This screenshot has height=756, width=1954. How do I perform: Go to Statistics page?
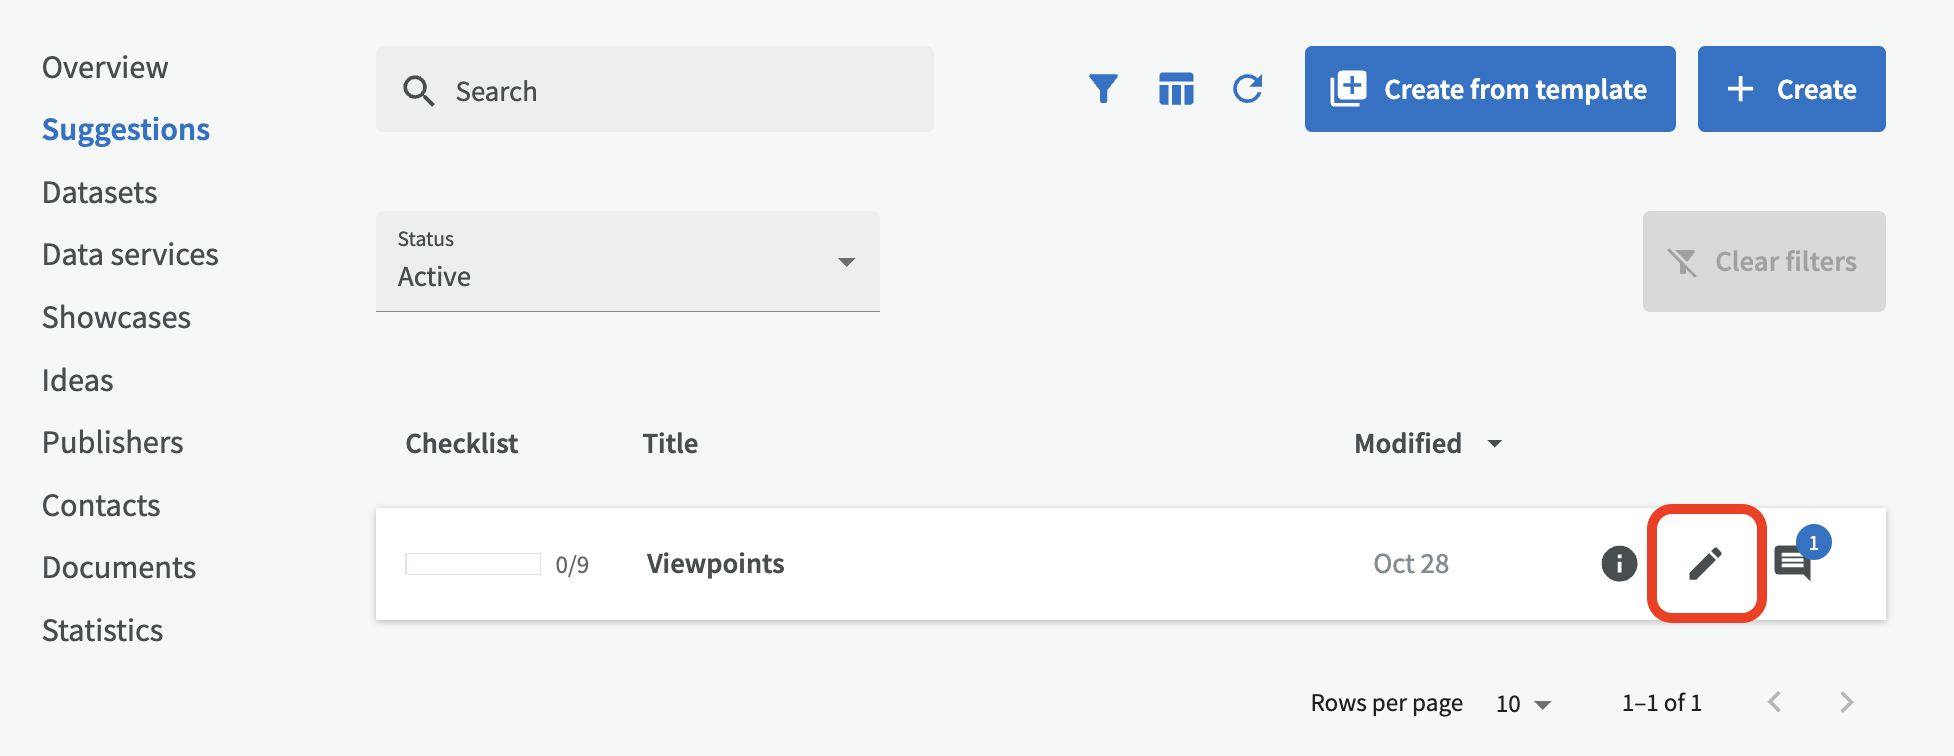(x=102, y=630)
